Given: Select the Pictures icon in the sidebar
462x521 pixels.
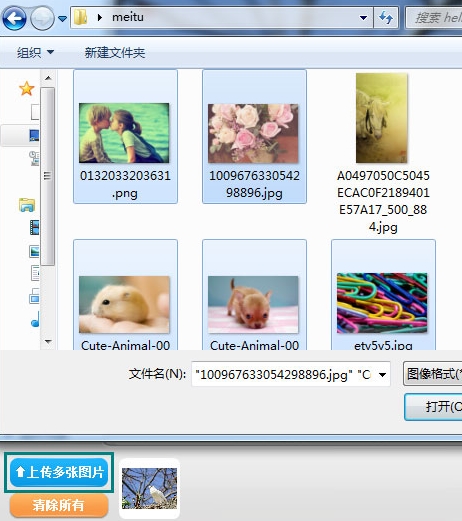Looking at the screenshot, I should [34, 251].
